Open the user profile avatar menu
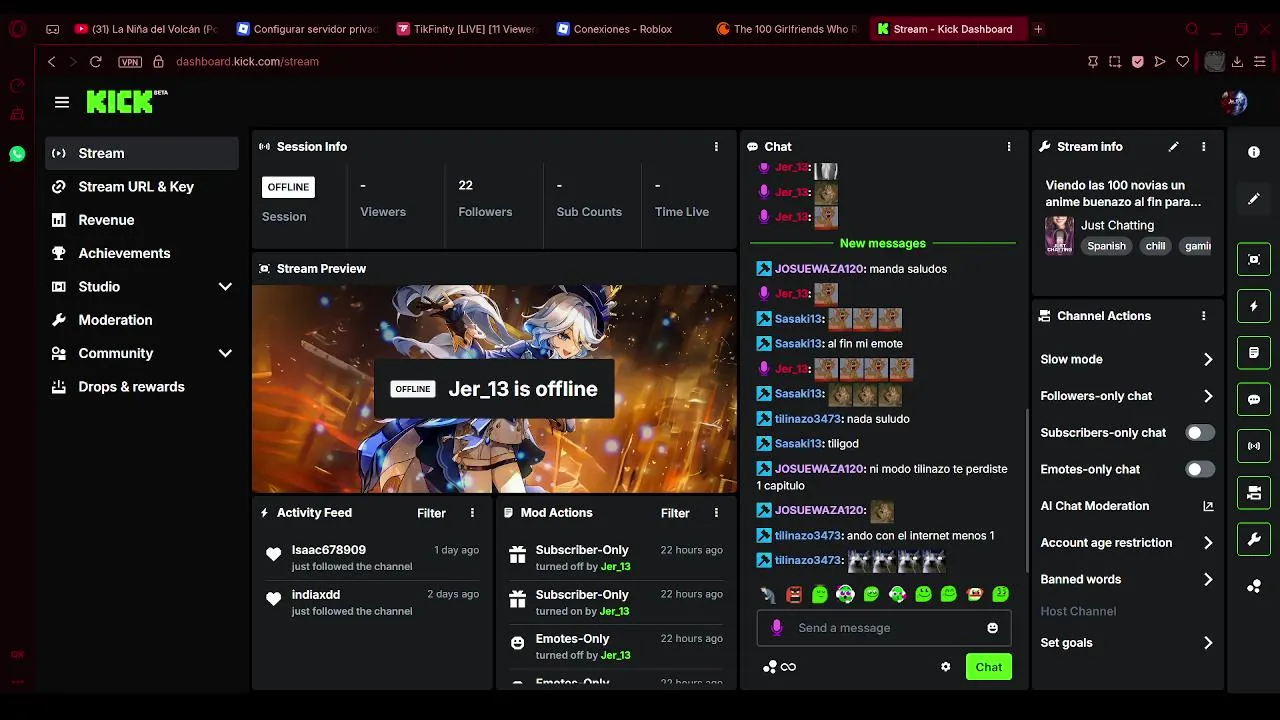This screenshot has height=720, width=1280. (x=1234, y=101)
